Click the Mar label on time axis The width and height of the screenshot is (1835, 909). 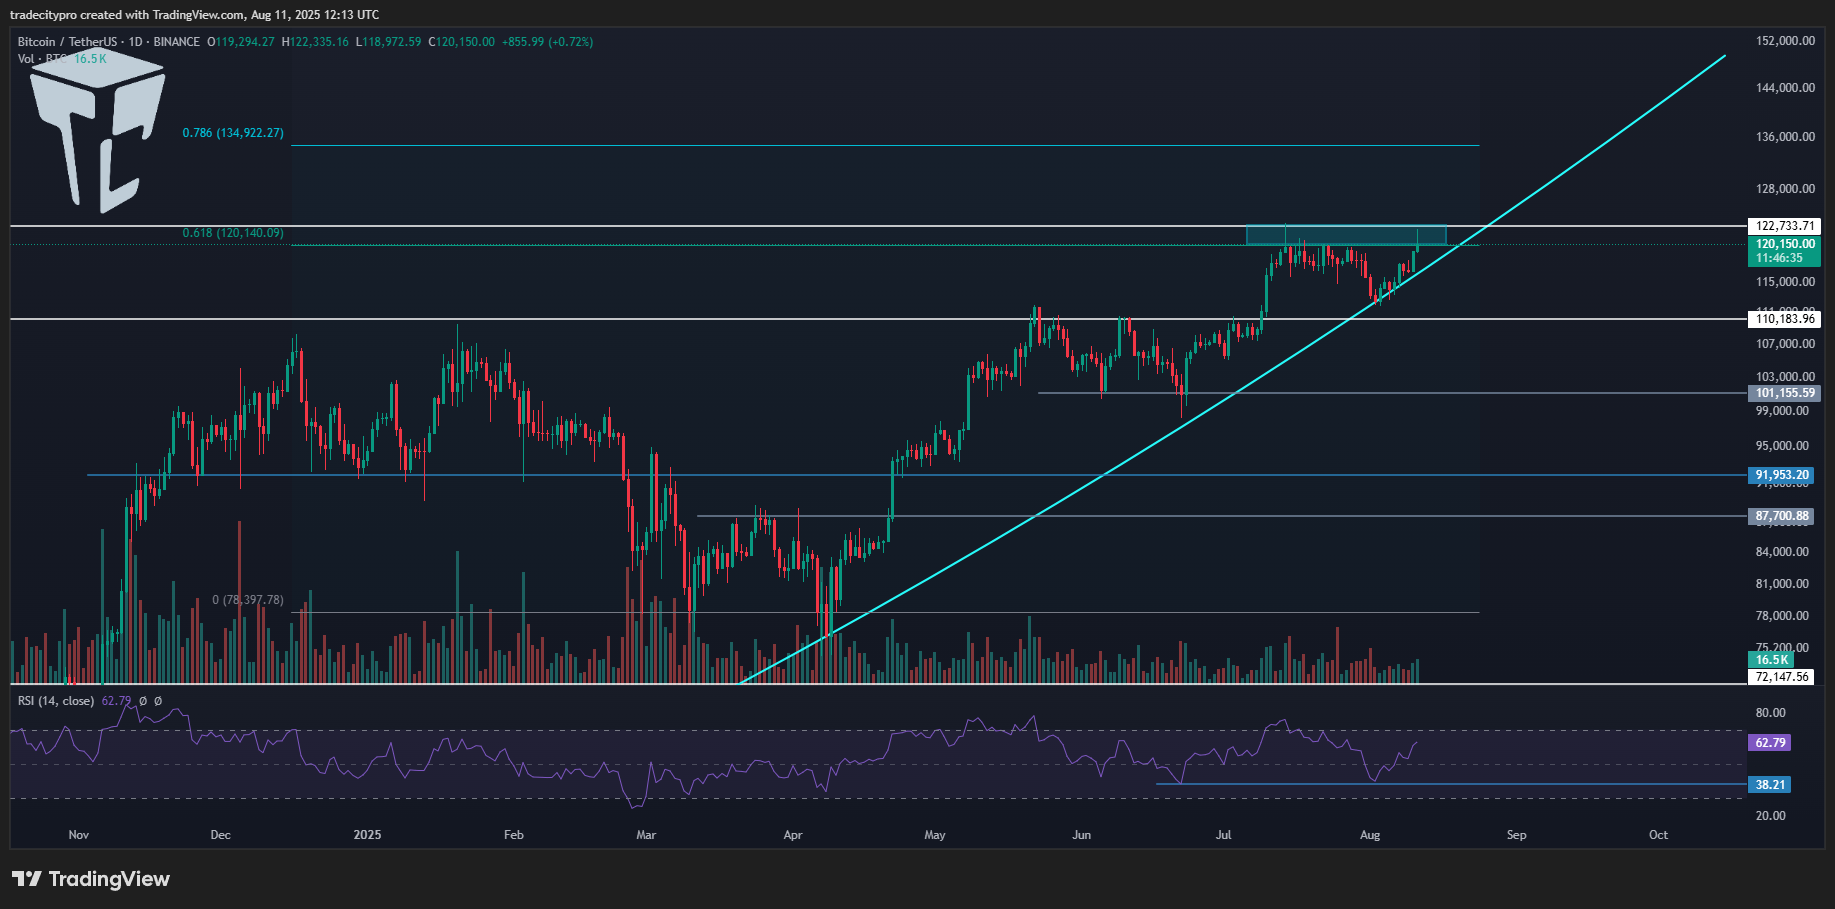tap(646, 835)
